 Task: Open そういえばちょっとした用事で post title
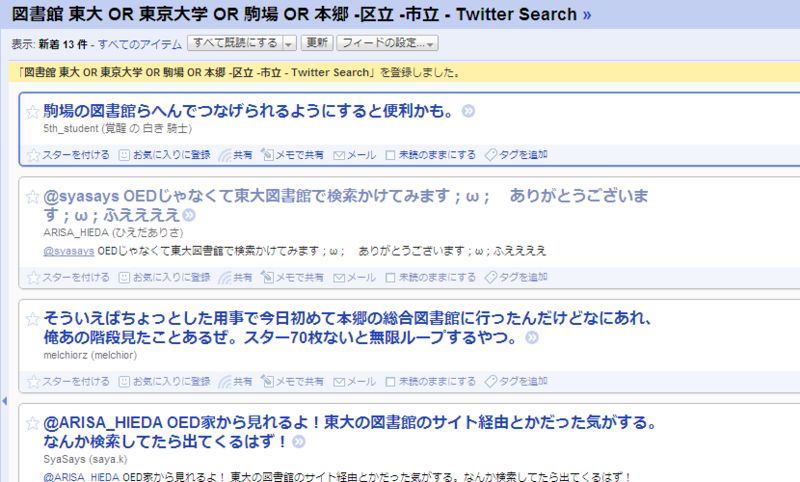tap(347, 328)
